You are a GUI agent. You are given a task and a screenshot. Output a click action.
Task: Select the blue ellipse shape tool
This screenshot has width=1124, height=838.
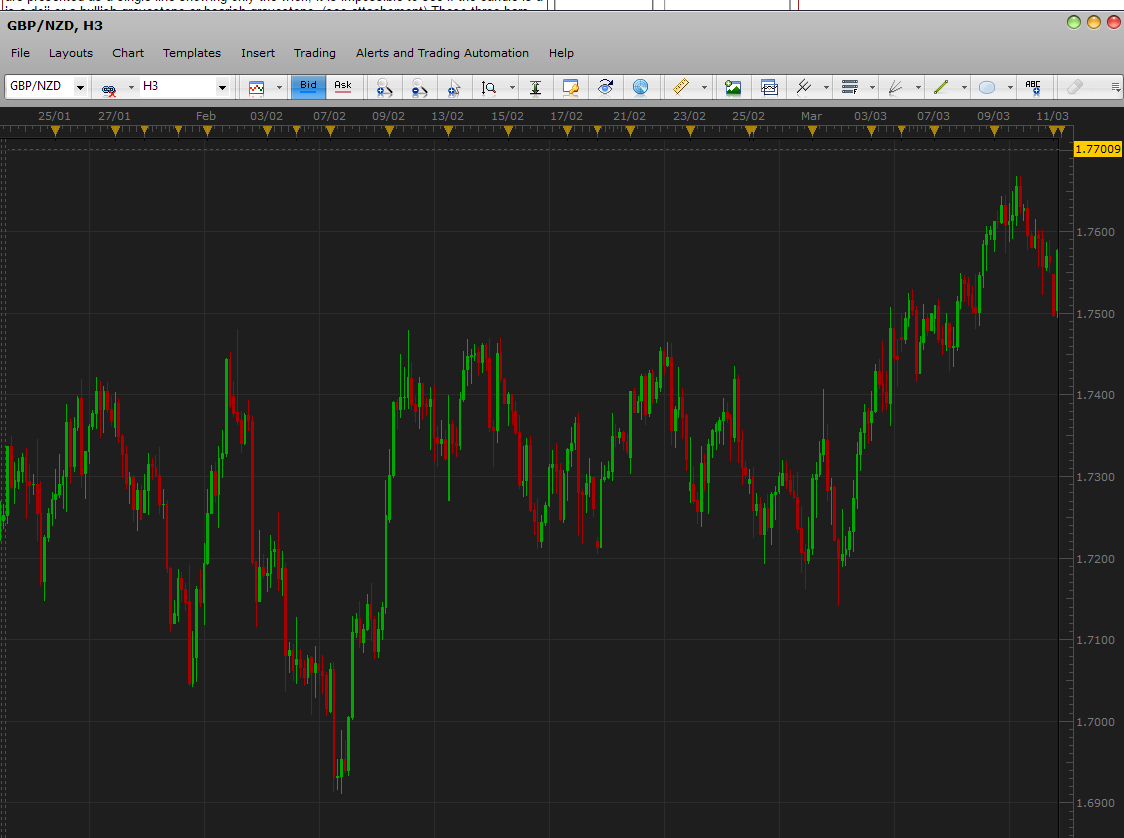coord(987,87)
